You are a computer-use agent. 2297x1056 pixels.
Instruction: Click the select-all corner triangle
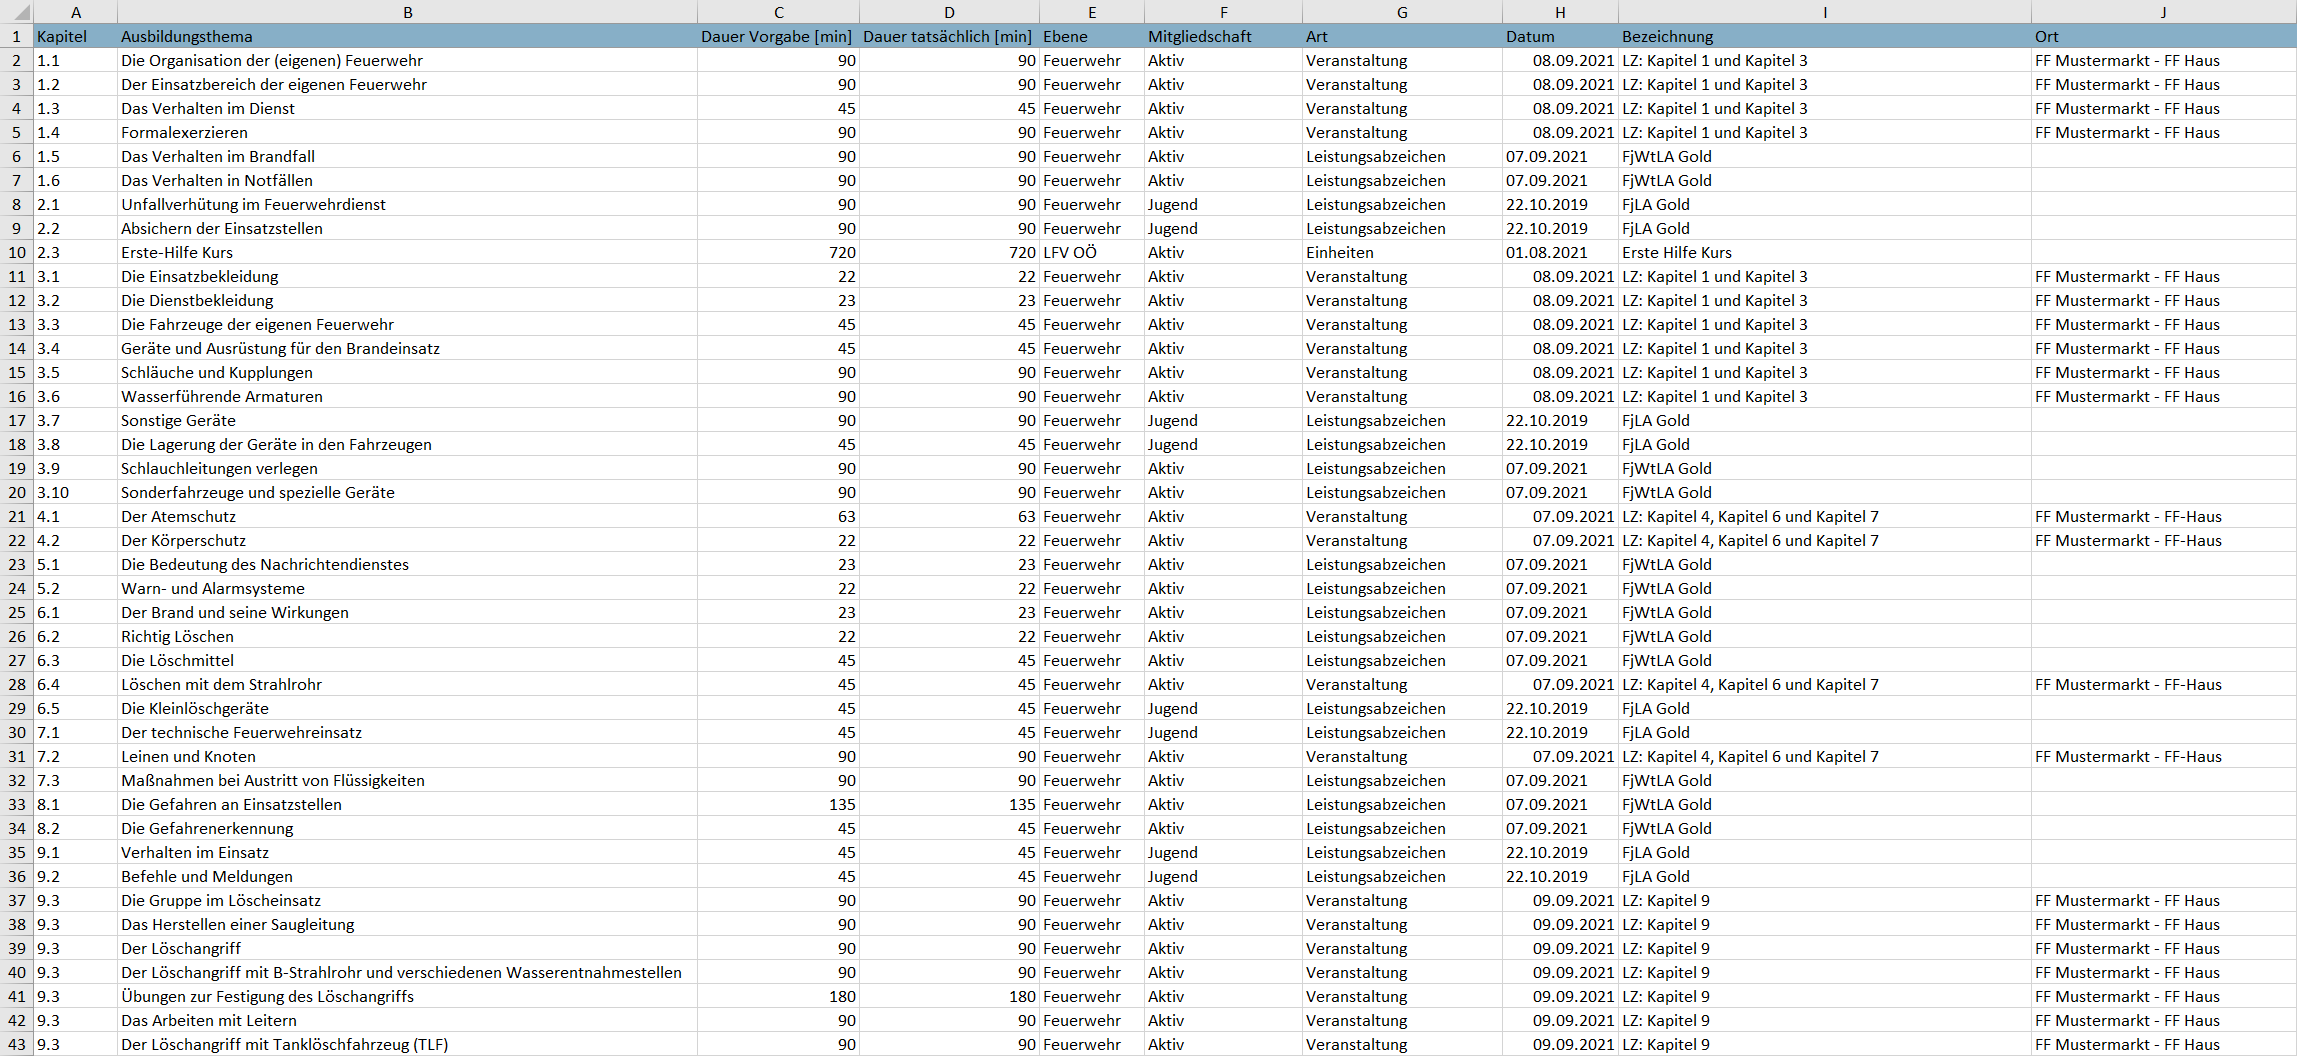coord(17,12)
